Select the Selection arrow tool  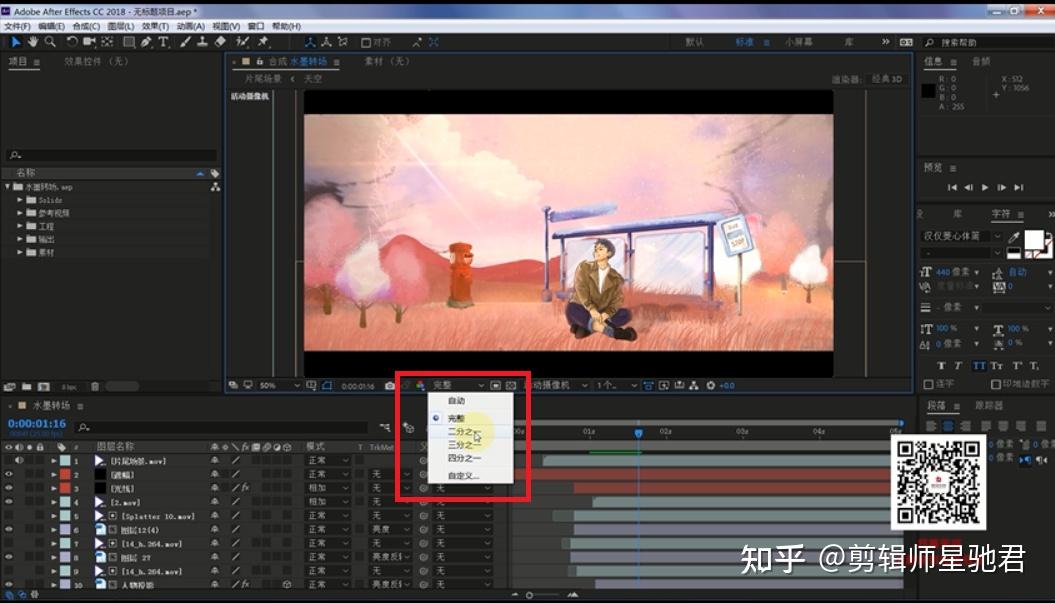tap(15, 42)
